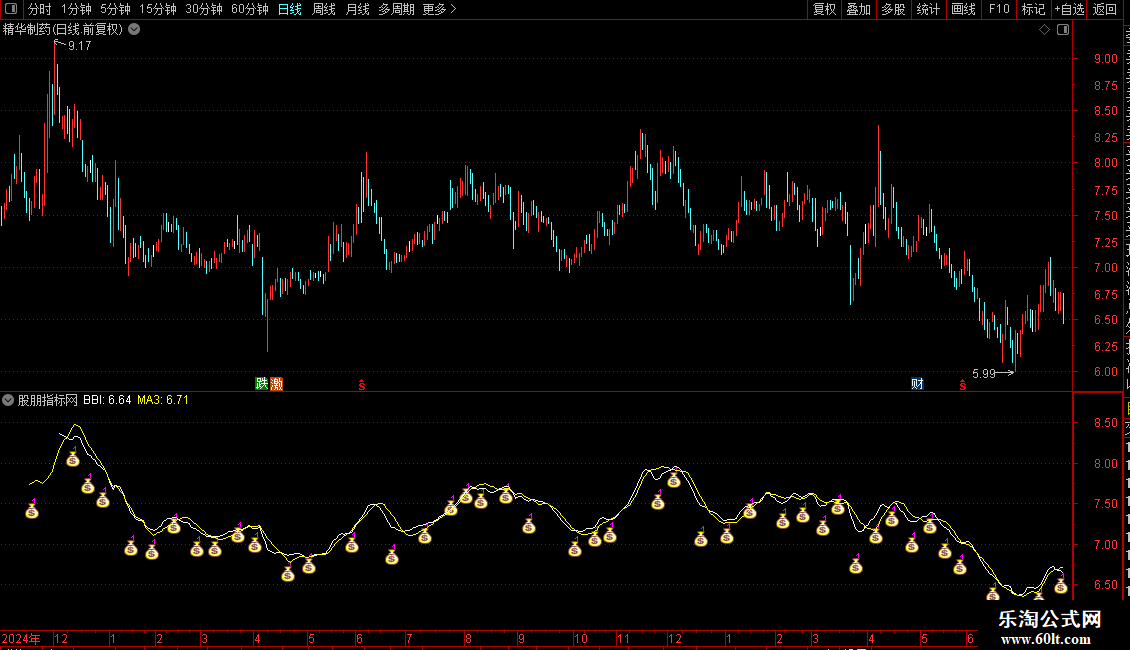
Task: Click the 叠加 overlay button
Action: click(858, 9)
